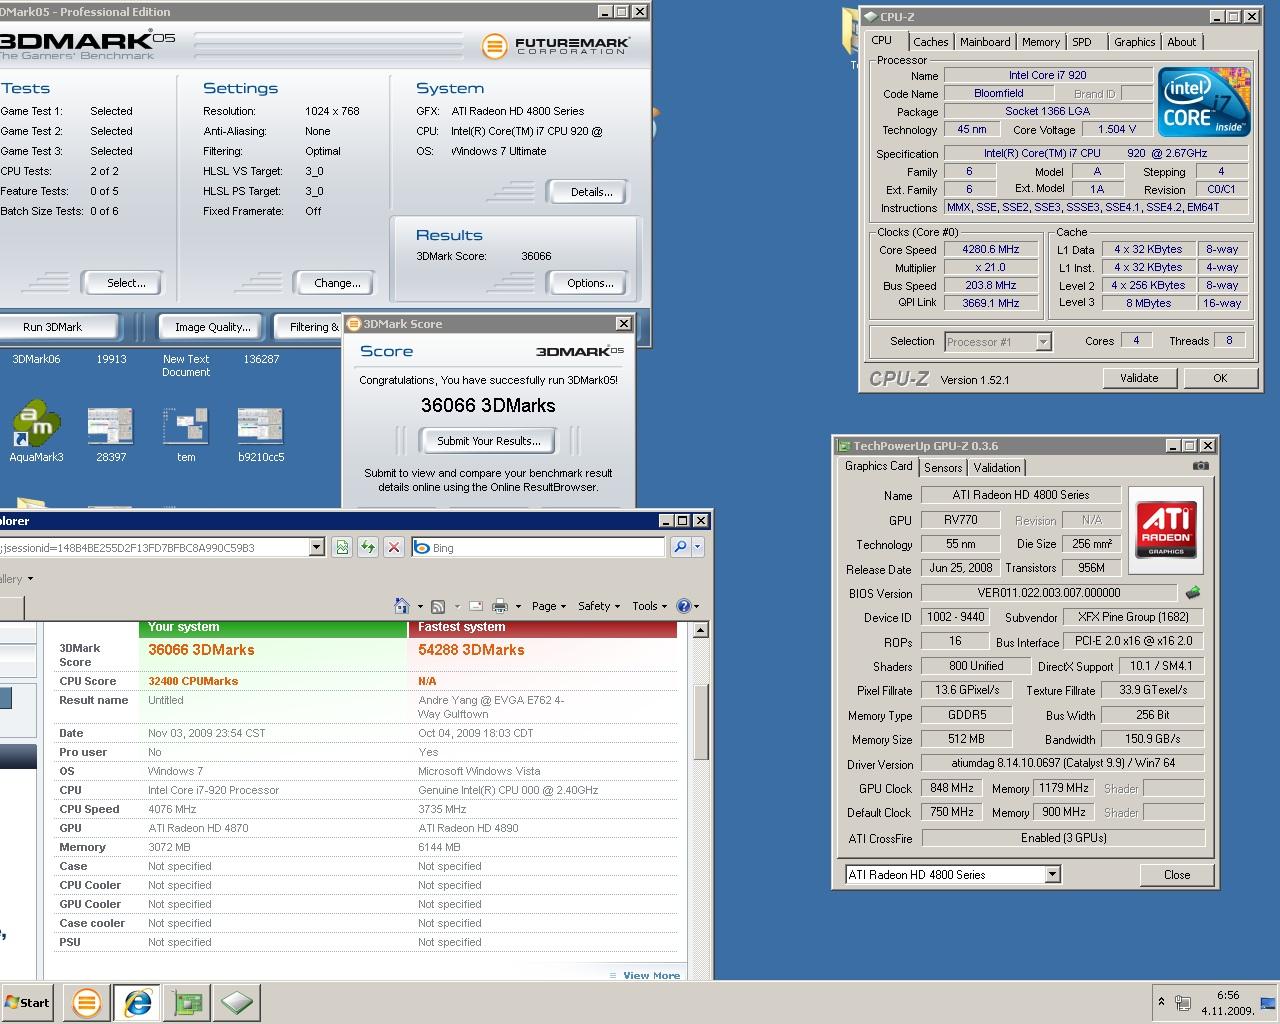Viewport: 1280px width, 1024px height.
Task: Click the RSS feeds icon in IE
Action: click(438, 606)
